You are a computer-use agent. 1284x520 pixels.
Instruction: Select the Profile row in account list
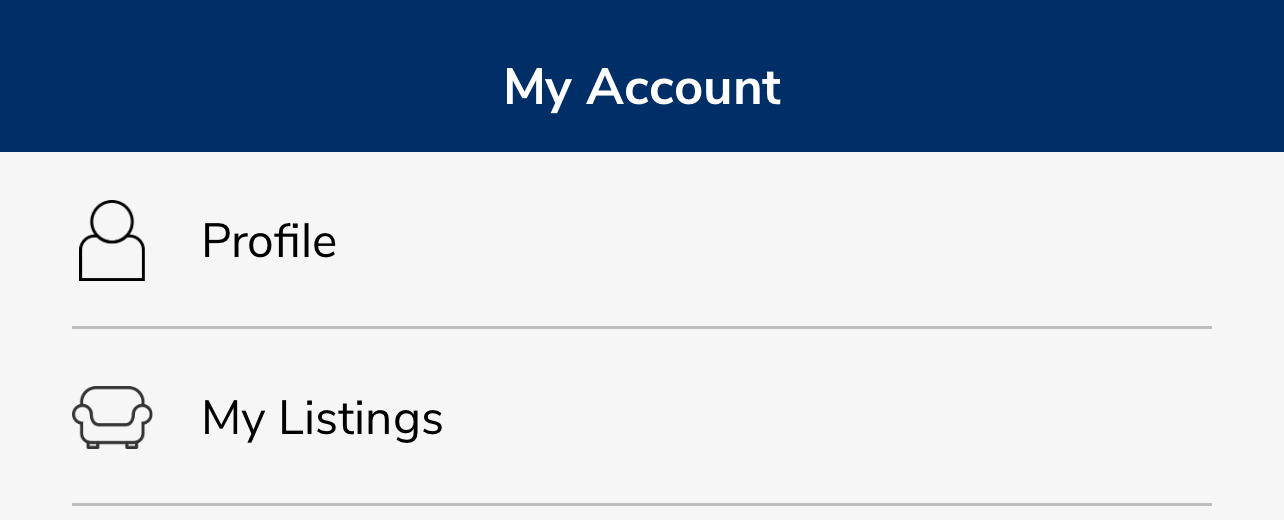coord(642,240)
